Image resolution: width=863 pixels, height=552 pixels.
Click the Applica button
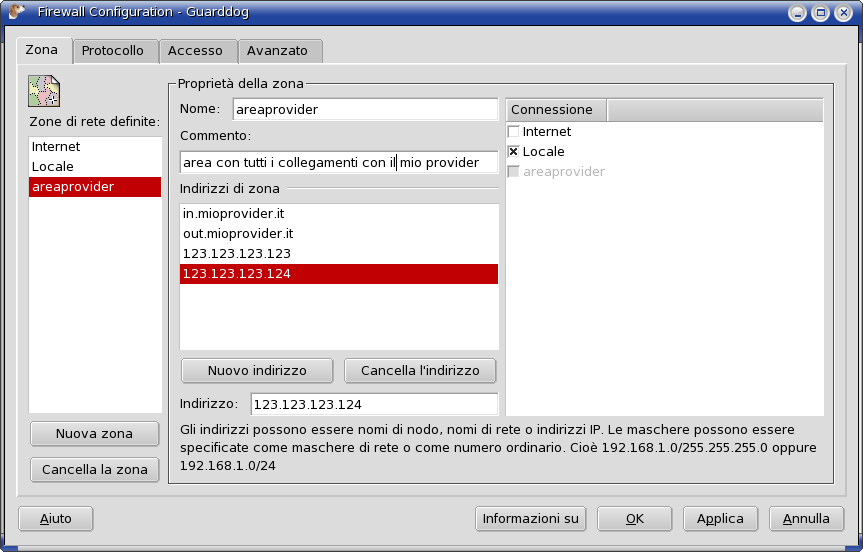(720, 519)
